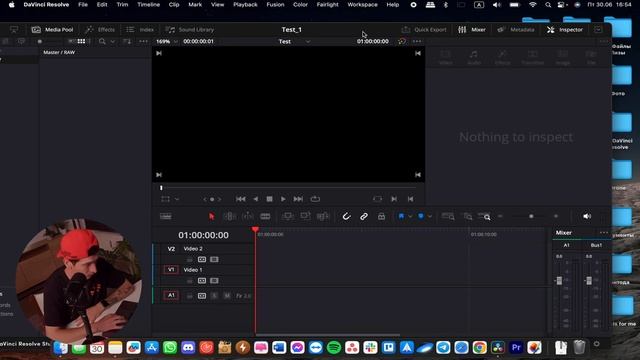
Task: Play the timeline forward
Action: click(x=283, y=199)
